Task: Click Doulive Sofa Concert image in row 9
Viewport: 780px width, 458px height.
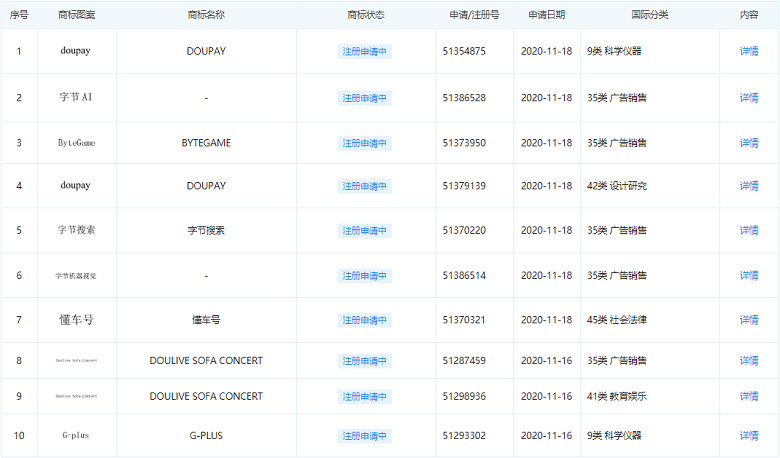Action: click(x=76, y=396)
